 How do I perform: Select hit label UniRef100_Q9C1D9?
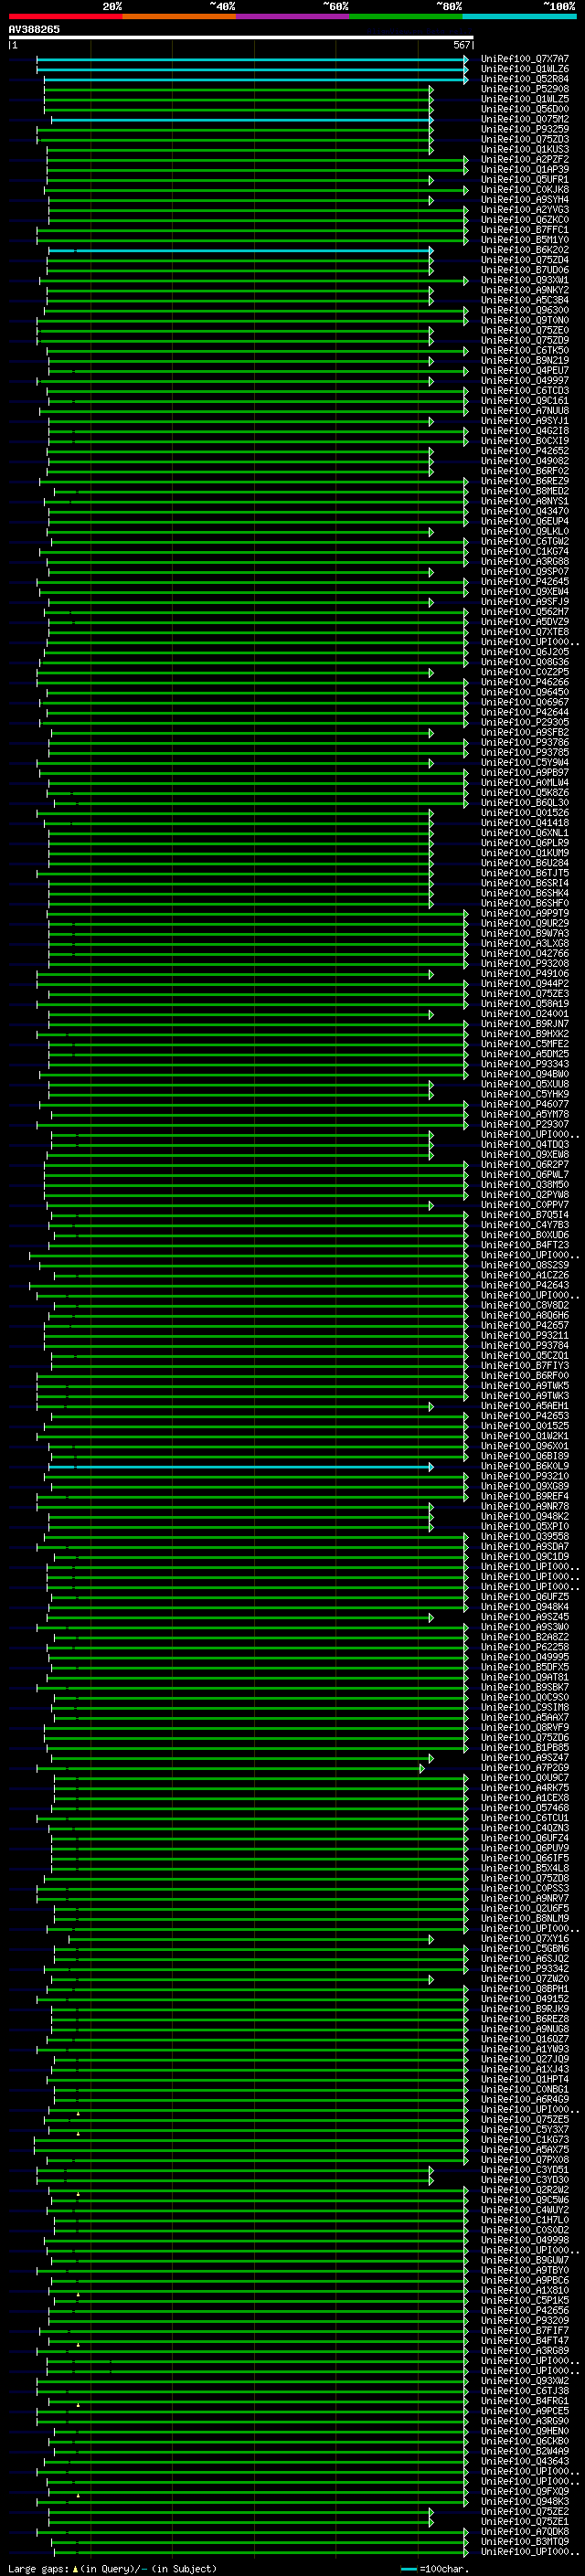click(x=525, y=1556)
